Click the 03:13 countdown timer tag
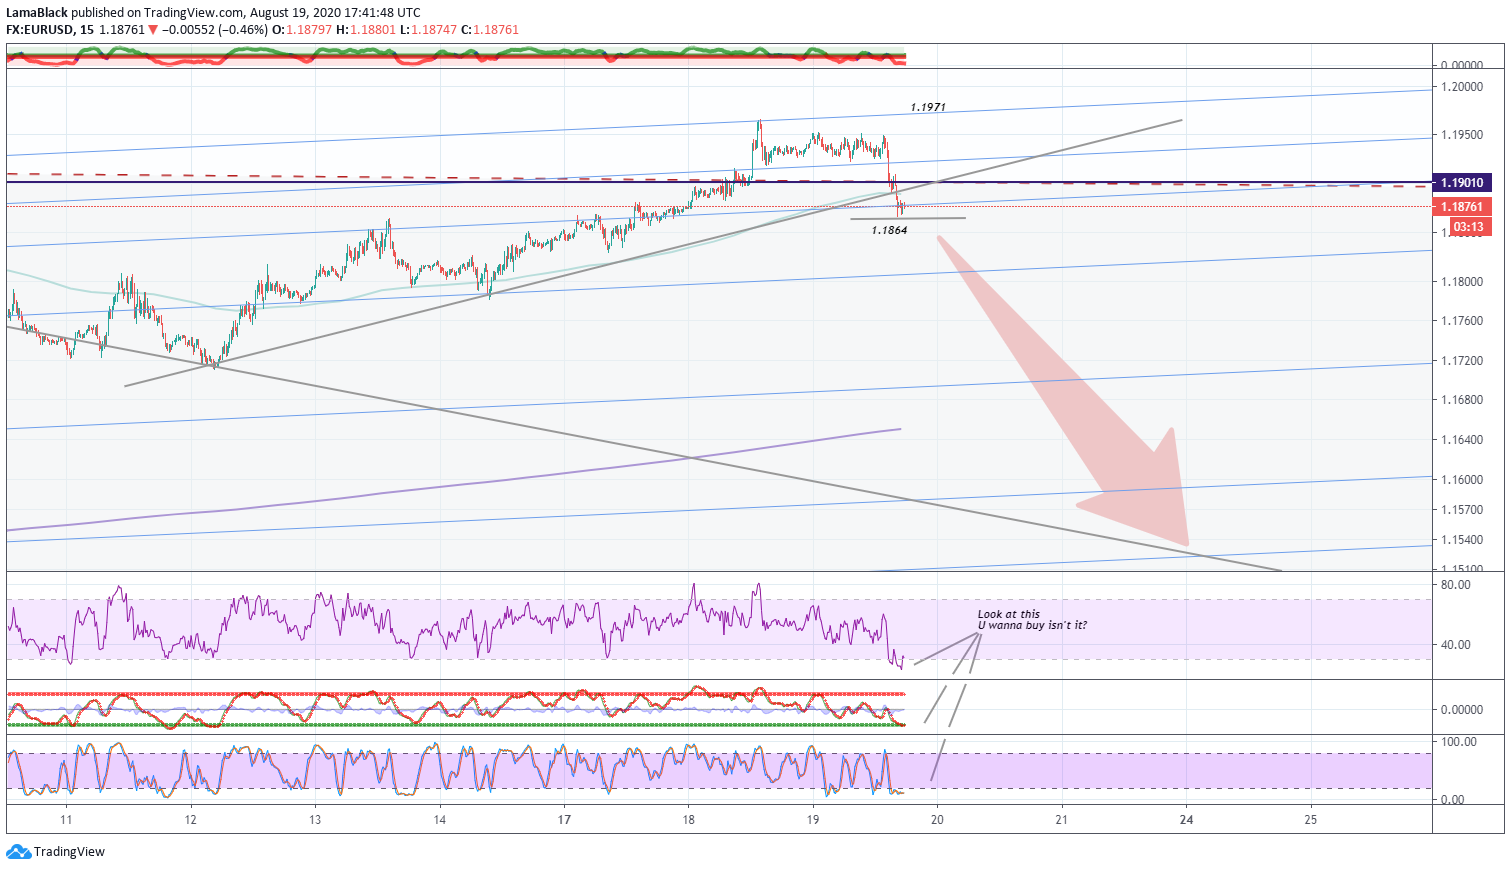Image resolution: width=1511 pixels, height=870 pixels. (1468, 227)
